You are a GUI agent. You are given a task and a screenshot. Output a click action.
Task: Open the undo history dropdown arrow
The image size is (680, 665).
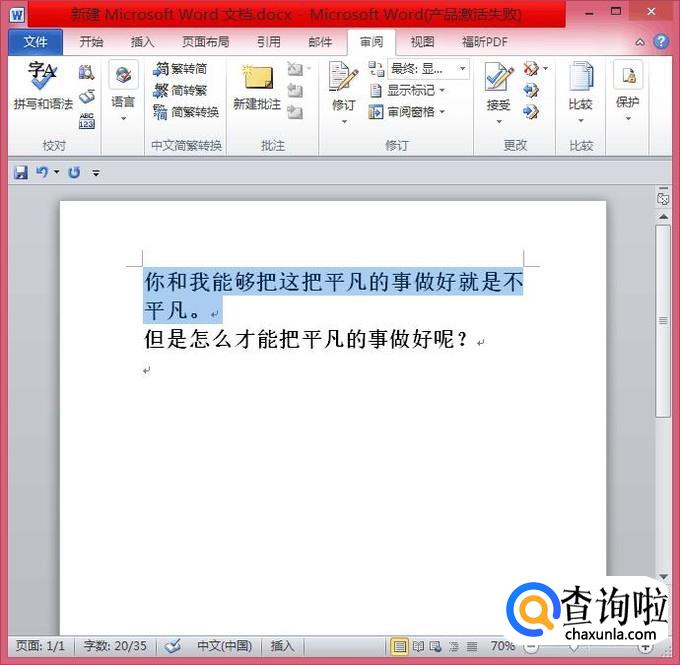point(56,173)
